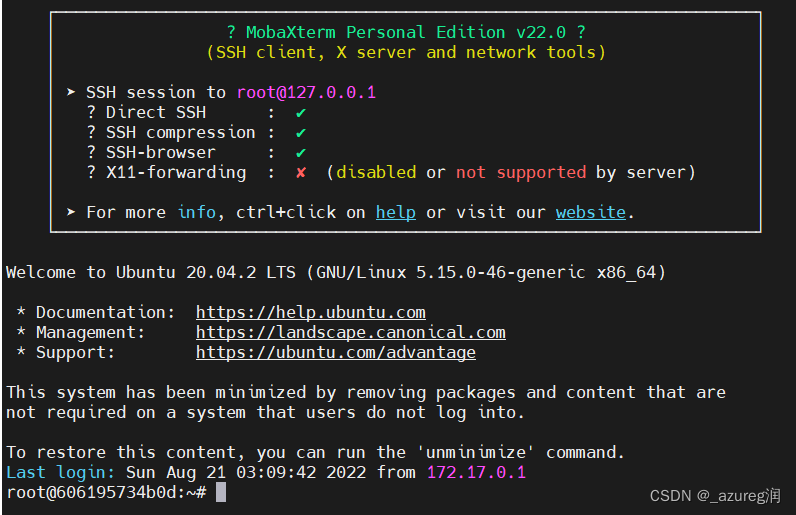Viewport: 796px width, 515px height.
Task: Visit the MobaXterm website link
Action: tap(590, 212)
